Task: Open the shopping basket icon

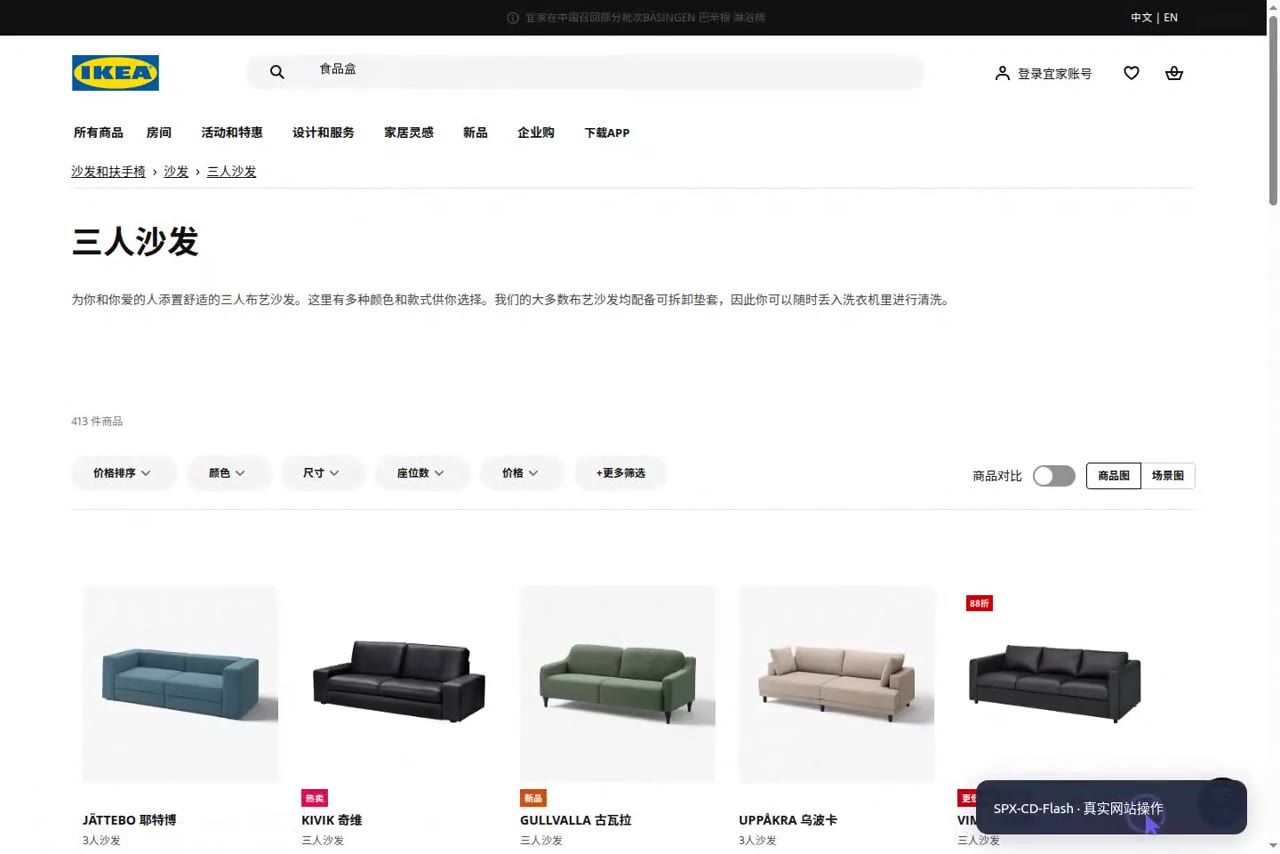Action: (1174, 73)
